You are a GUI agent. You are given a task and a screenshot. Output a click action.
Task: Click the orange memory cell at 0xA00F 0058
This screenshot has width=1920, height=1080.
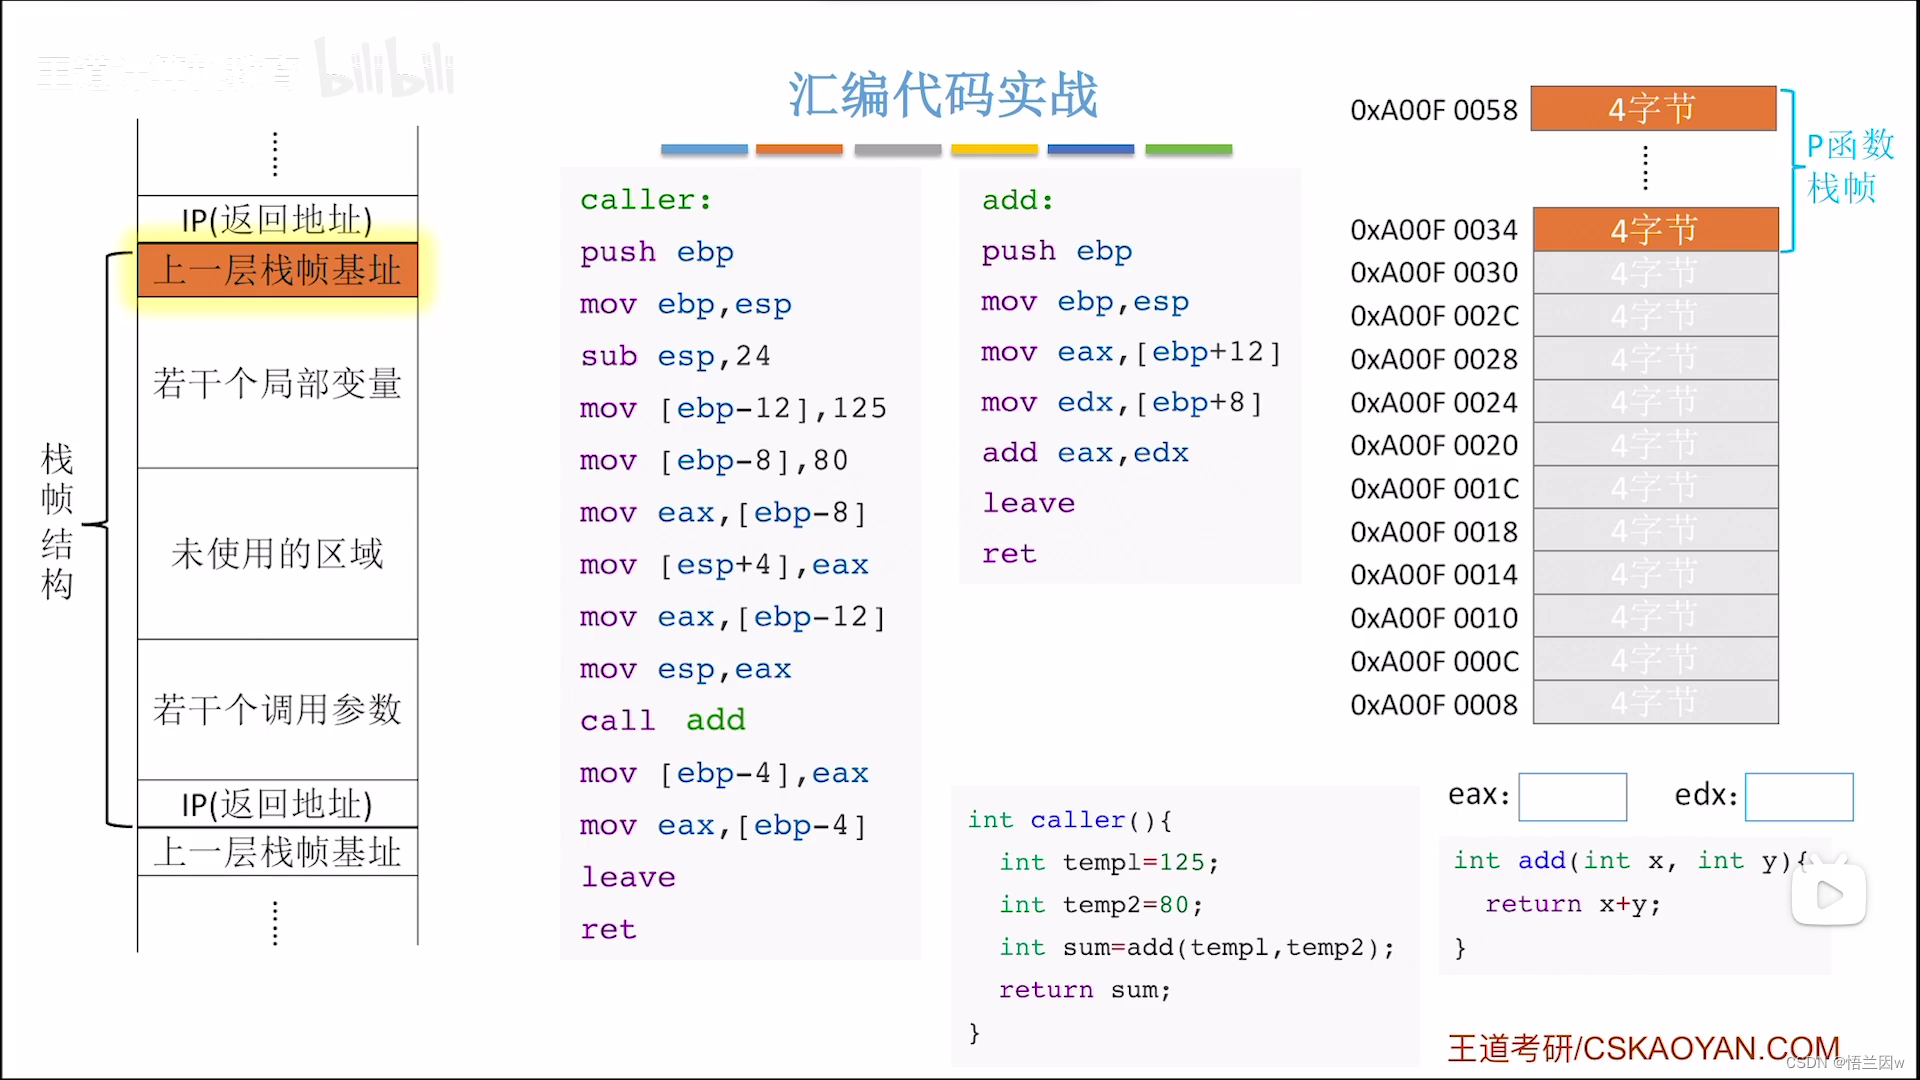click(x=1652, y=109)
